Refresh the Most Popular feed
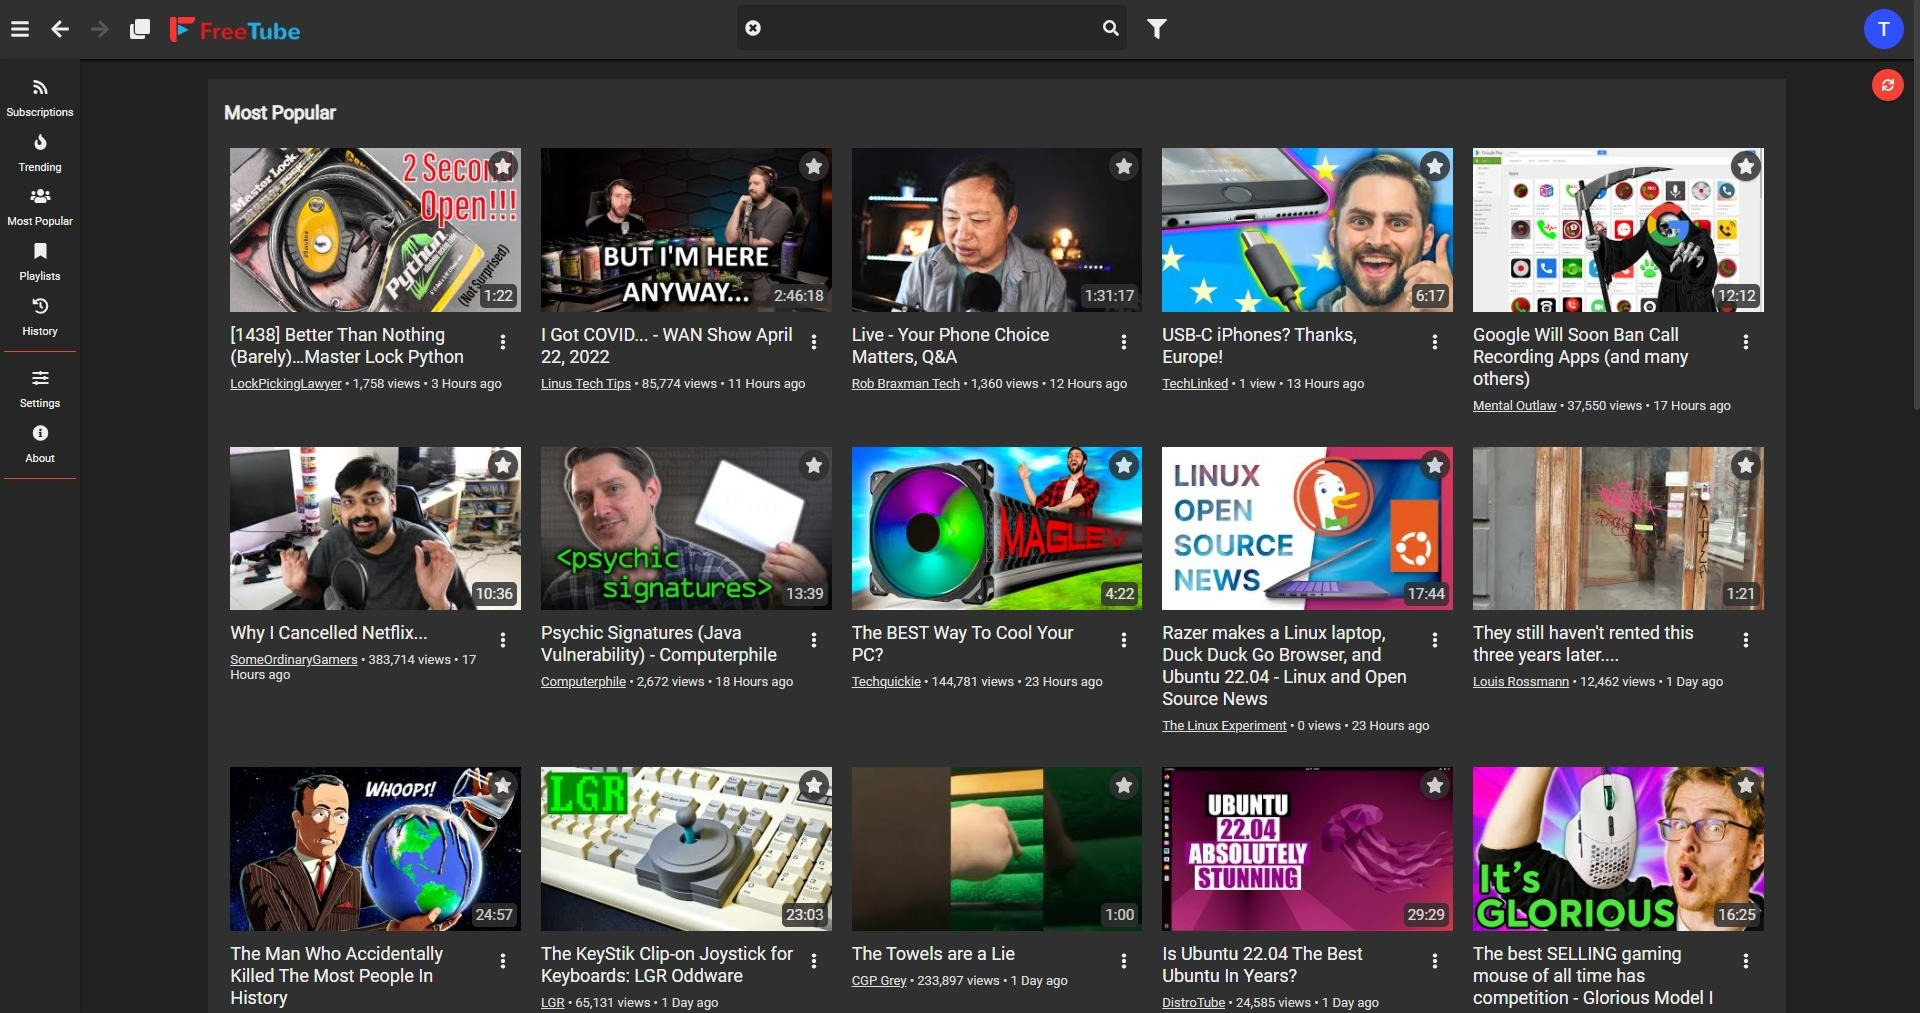 click(1887, 85)
